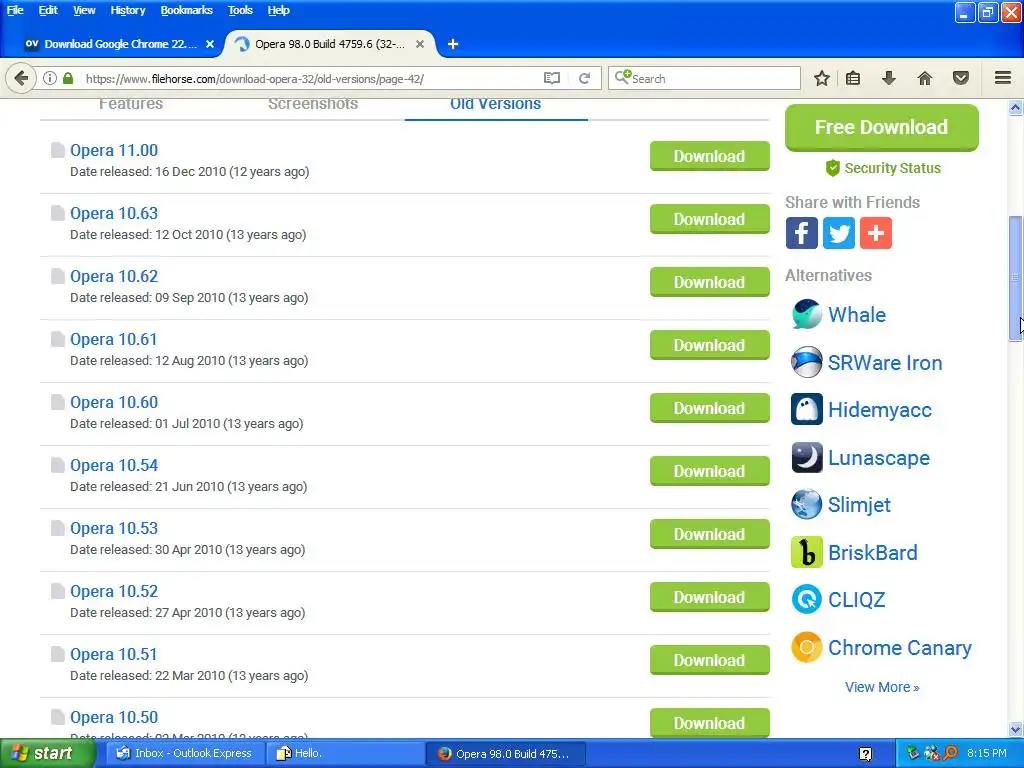Image resolution: width=1024 pixels, height=768 pixels.
Task: Open the site information icon in address bar
Action: 50,78
